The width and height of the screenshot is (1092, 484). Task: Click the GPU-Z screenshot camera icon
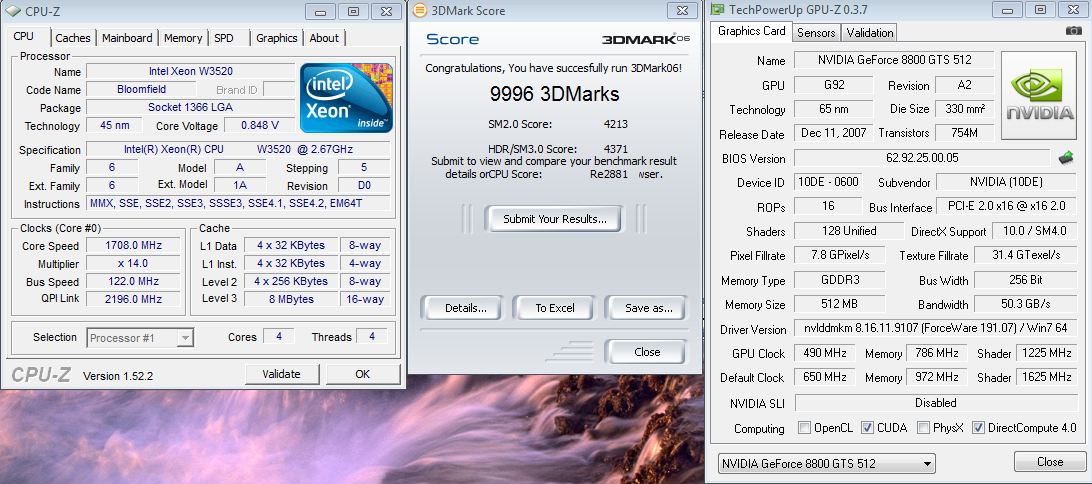tap(1073, 31)
